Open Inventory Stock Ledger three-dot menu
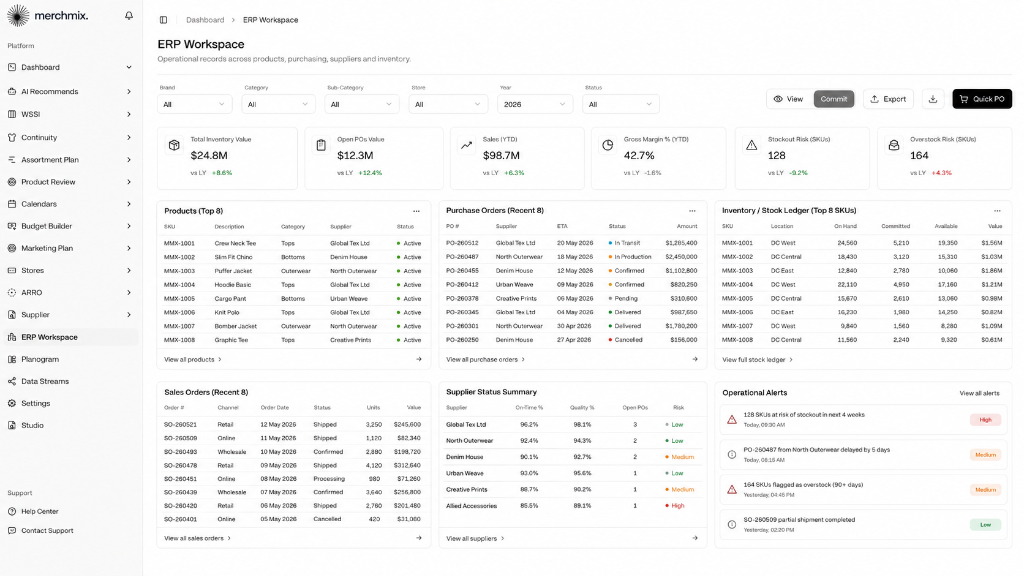This screenshot has height=576, width=1024. click(x=997, y=211)
